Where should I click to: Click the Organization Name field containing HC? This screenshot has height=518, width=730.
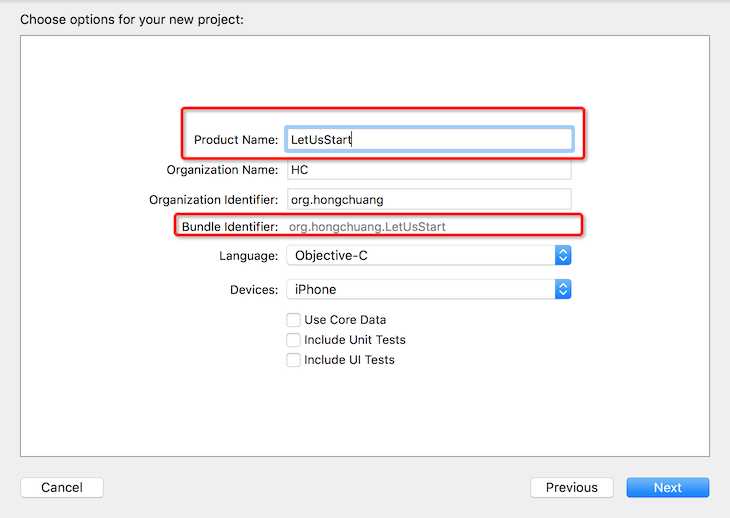429,170
